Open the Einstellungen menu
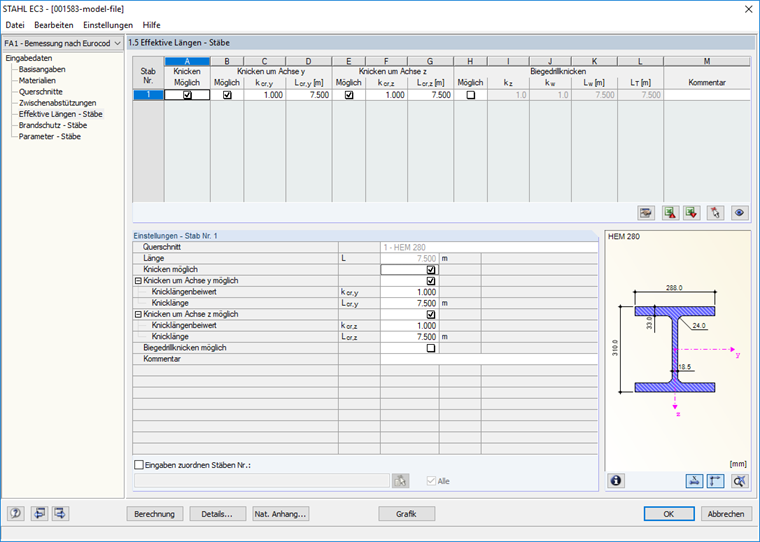Image resolution: width=760 pixels, height=542 pixels. pyautogui.click(x=108, y=25)
